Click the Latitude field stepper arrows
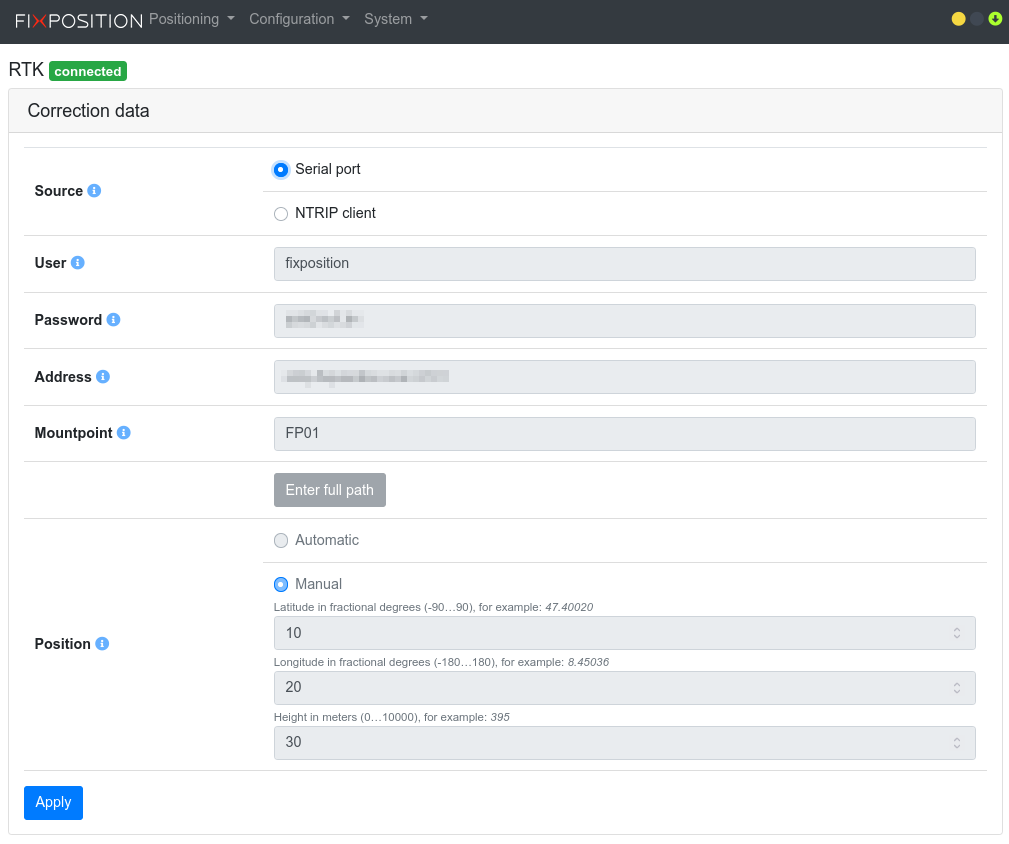 956,633
